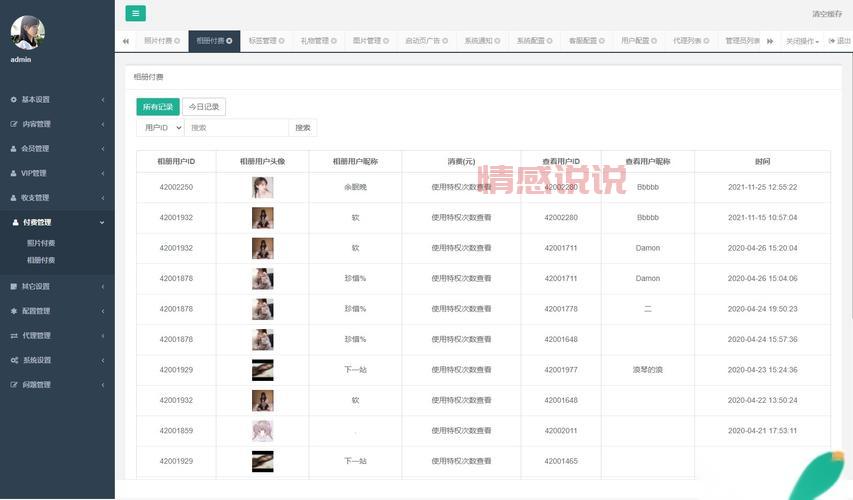Click viewer user ID 42001465
Screen dimensions: 853x500
(561, 461)
